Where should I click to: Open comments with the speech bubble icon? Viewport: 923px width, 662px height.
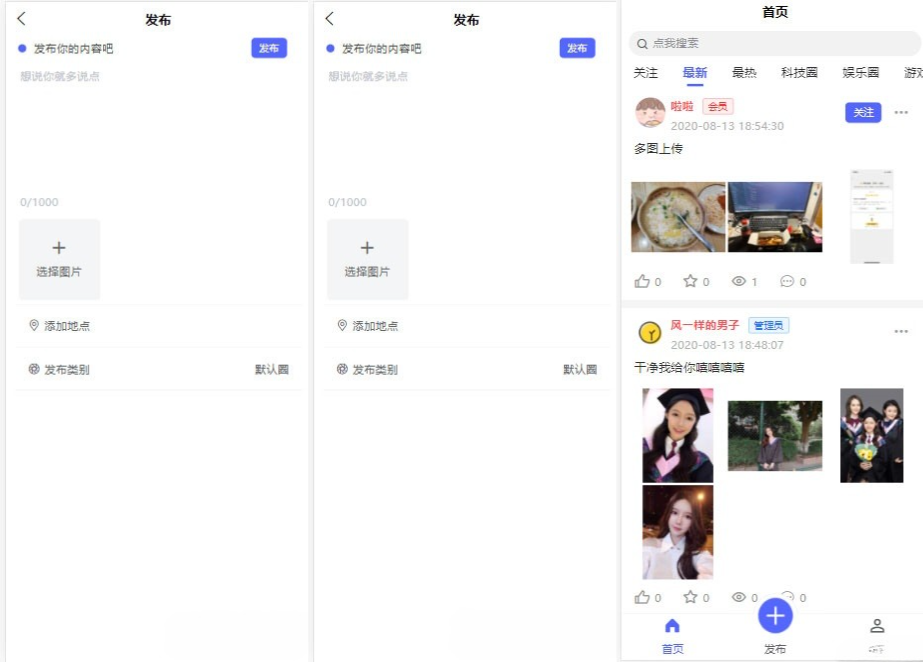coord(787,281)
